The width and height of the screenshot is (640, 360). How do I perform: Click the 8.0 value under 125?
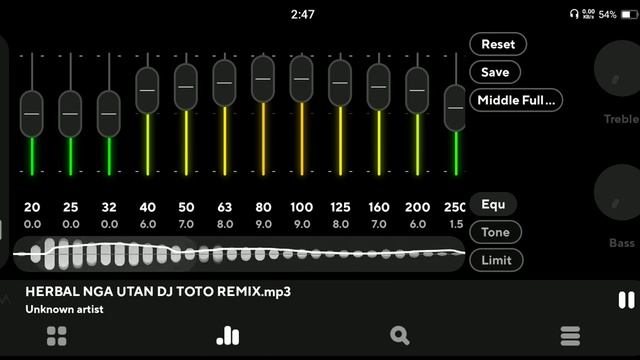340,224
